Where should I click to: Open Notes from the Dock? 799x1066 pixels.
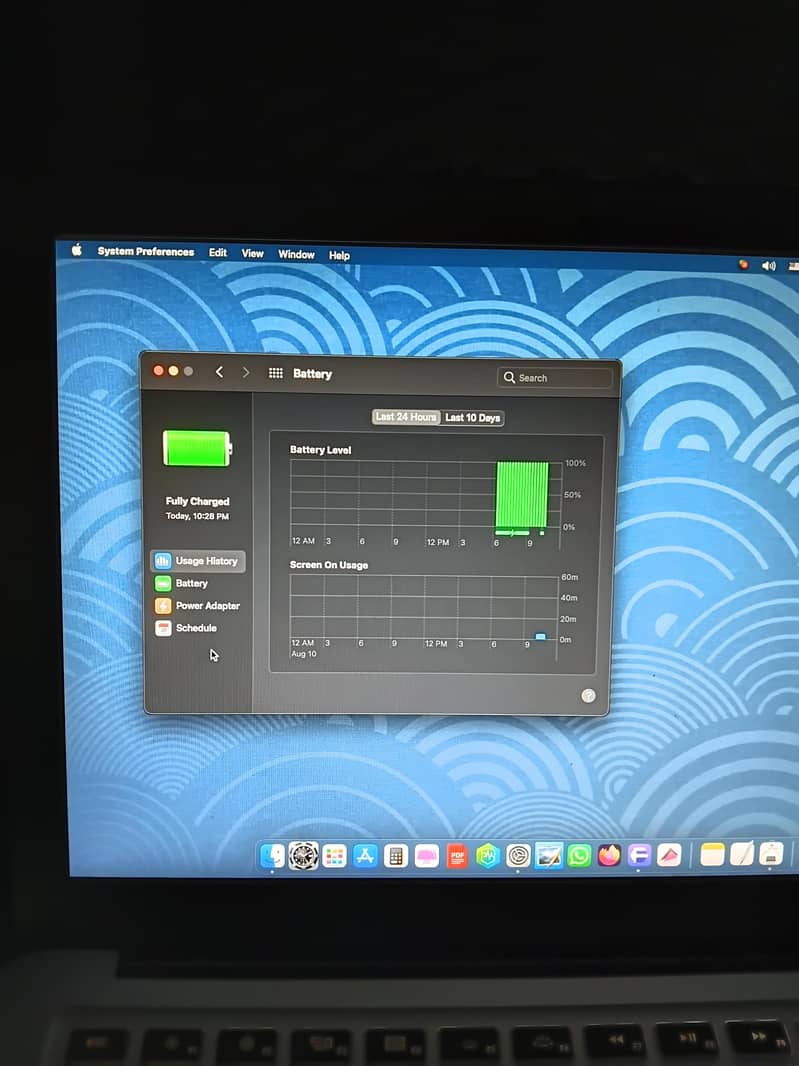pyautogui.click(x=712, y=854)
